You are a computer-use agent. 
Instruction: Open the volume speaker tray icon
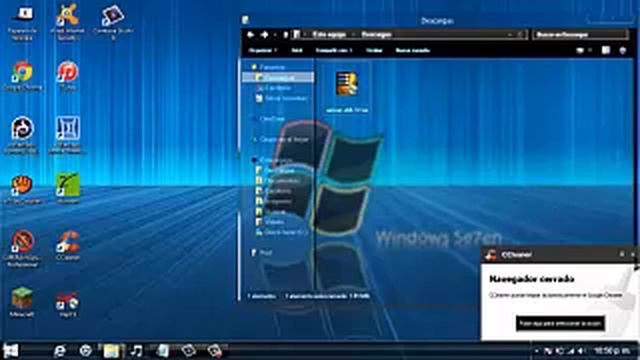click(581, 351)
